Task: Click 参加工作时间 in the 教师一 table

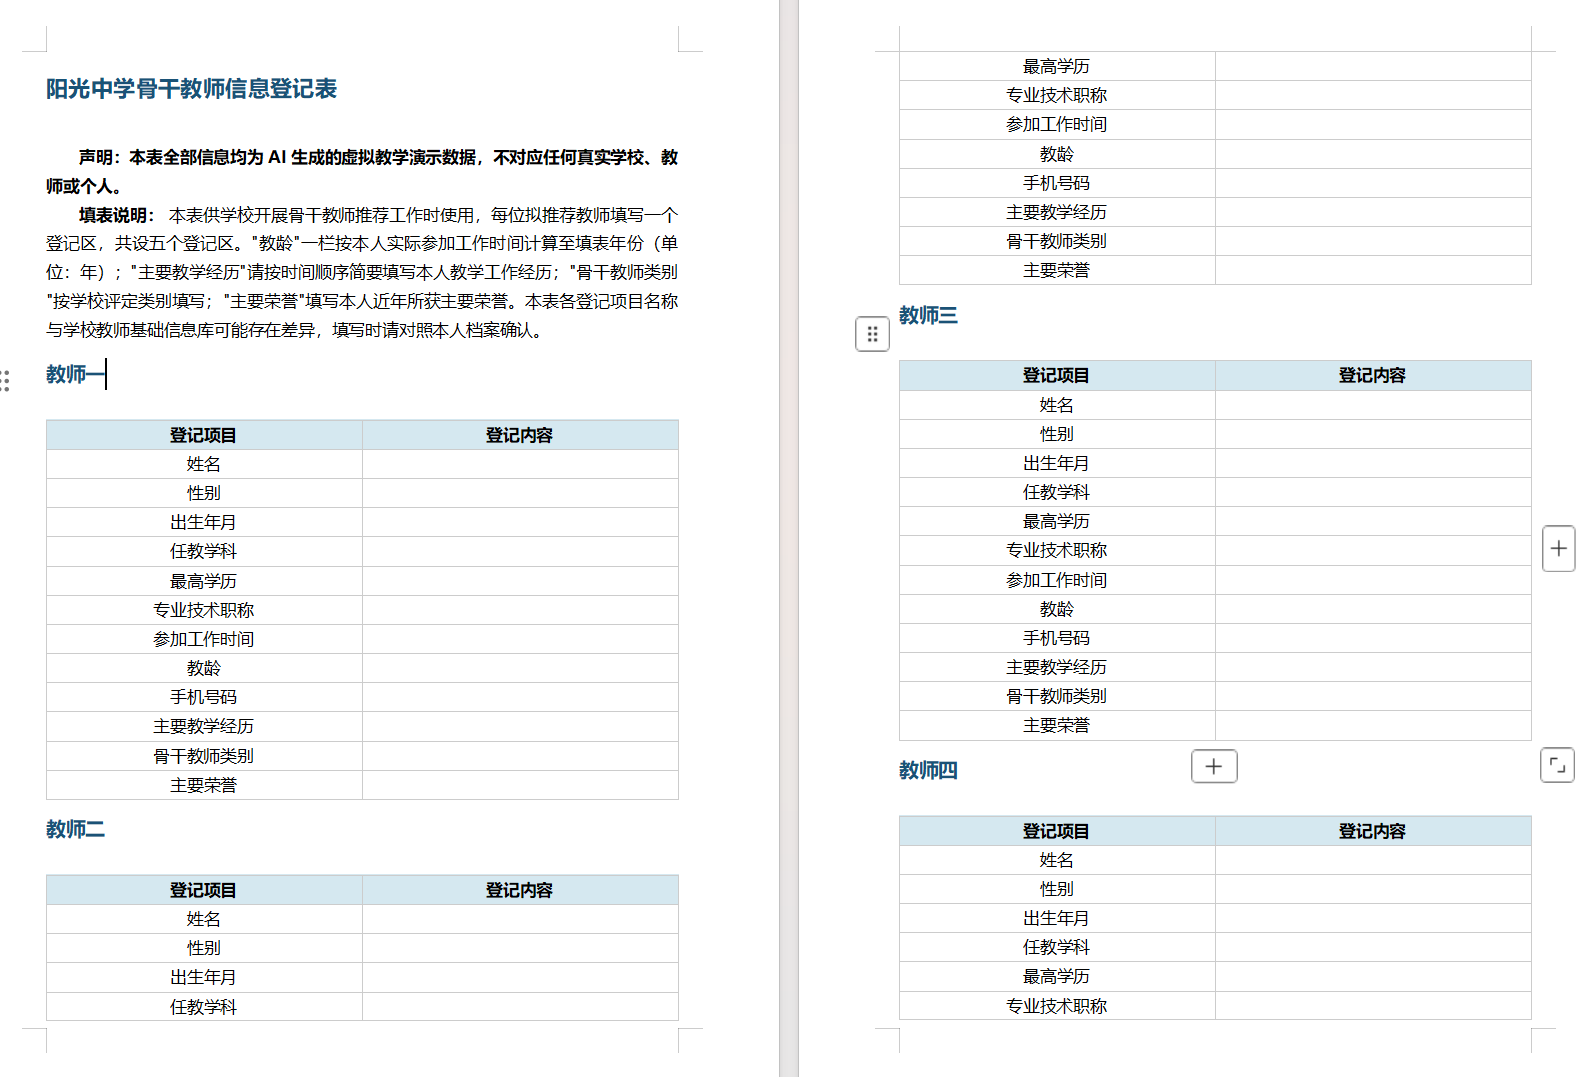Action: point(203,639)
